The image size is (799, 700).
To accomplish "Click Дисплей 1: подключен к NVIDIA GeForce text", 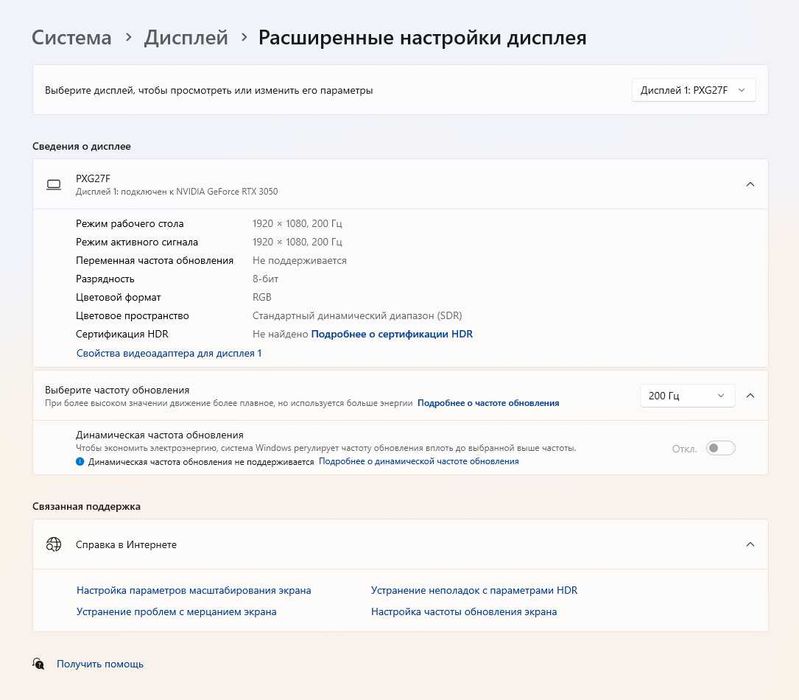I will pos(177,192).
